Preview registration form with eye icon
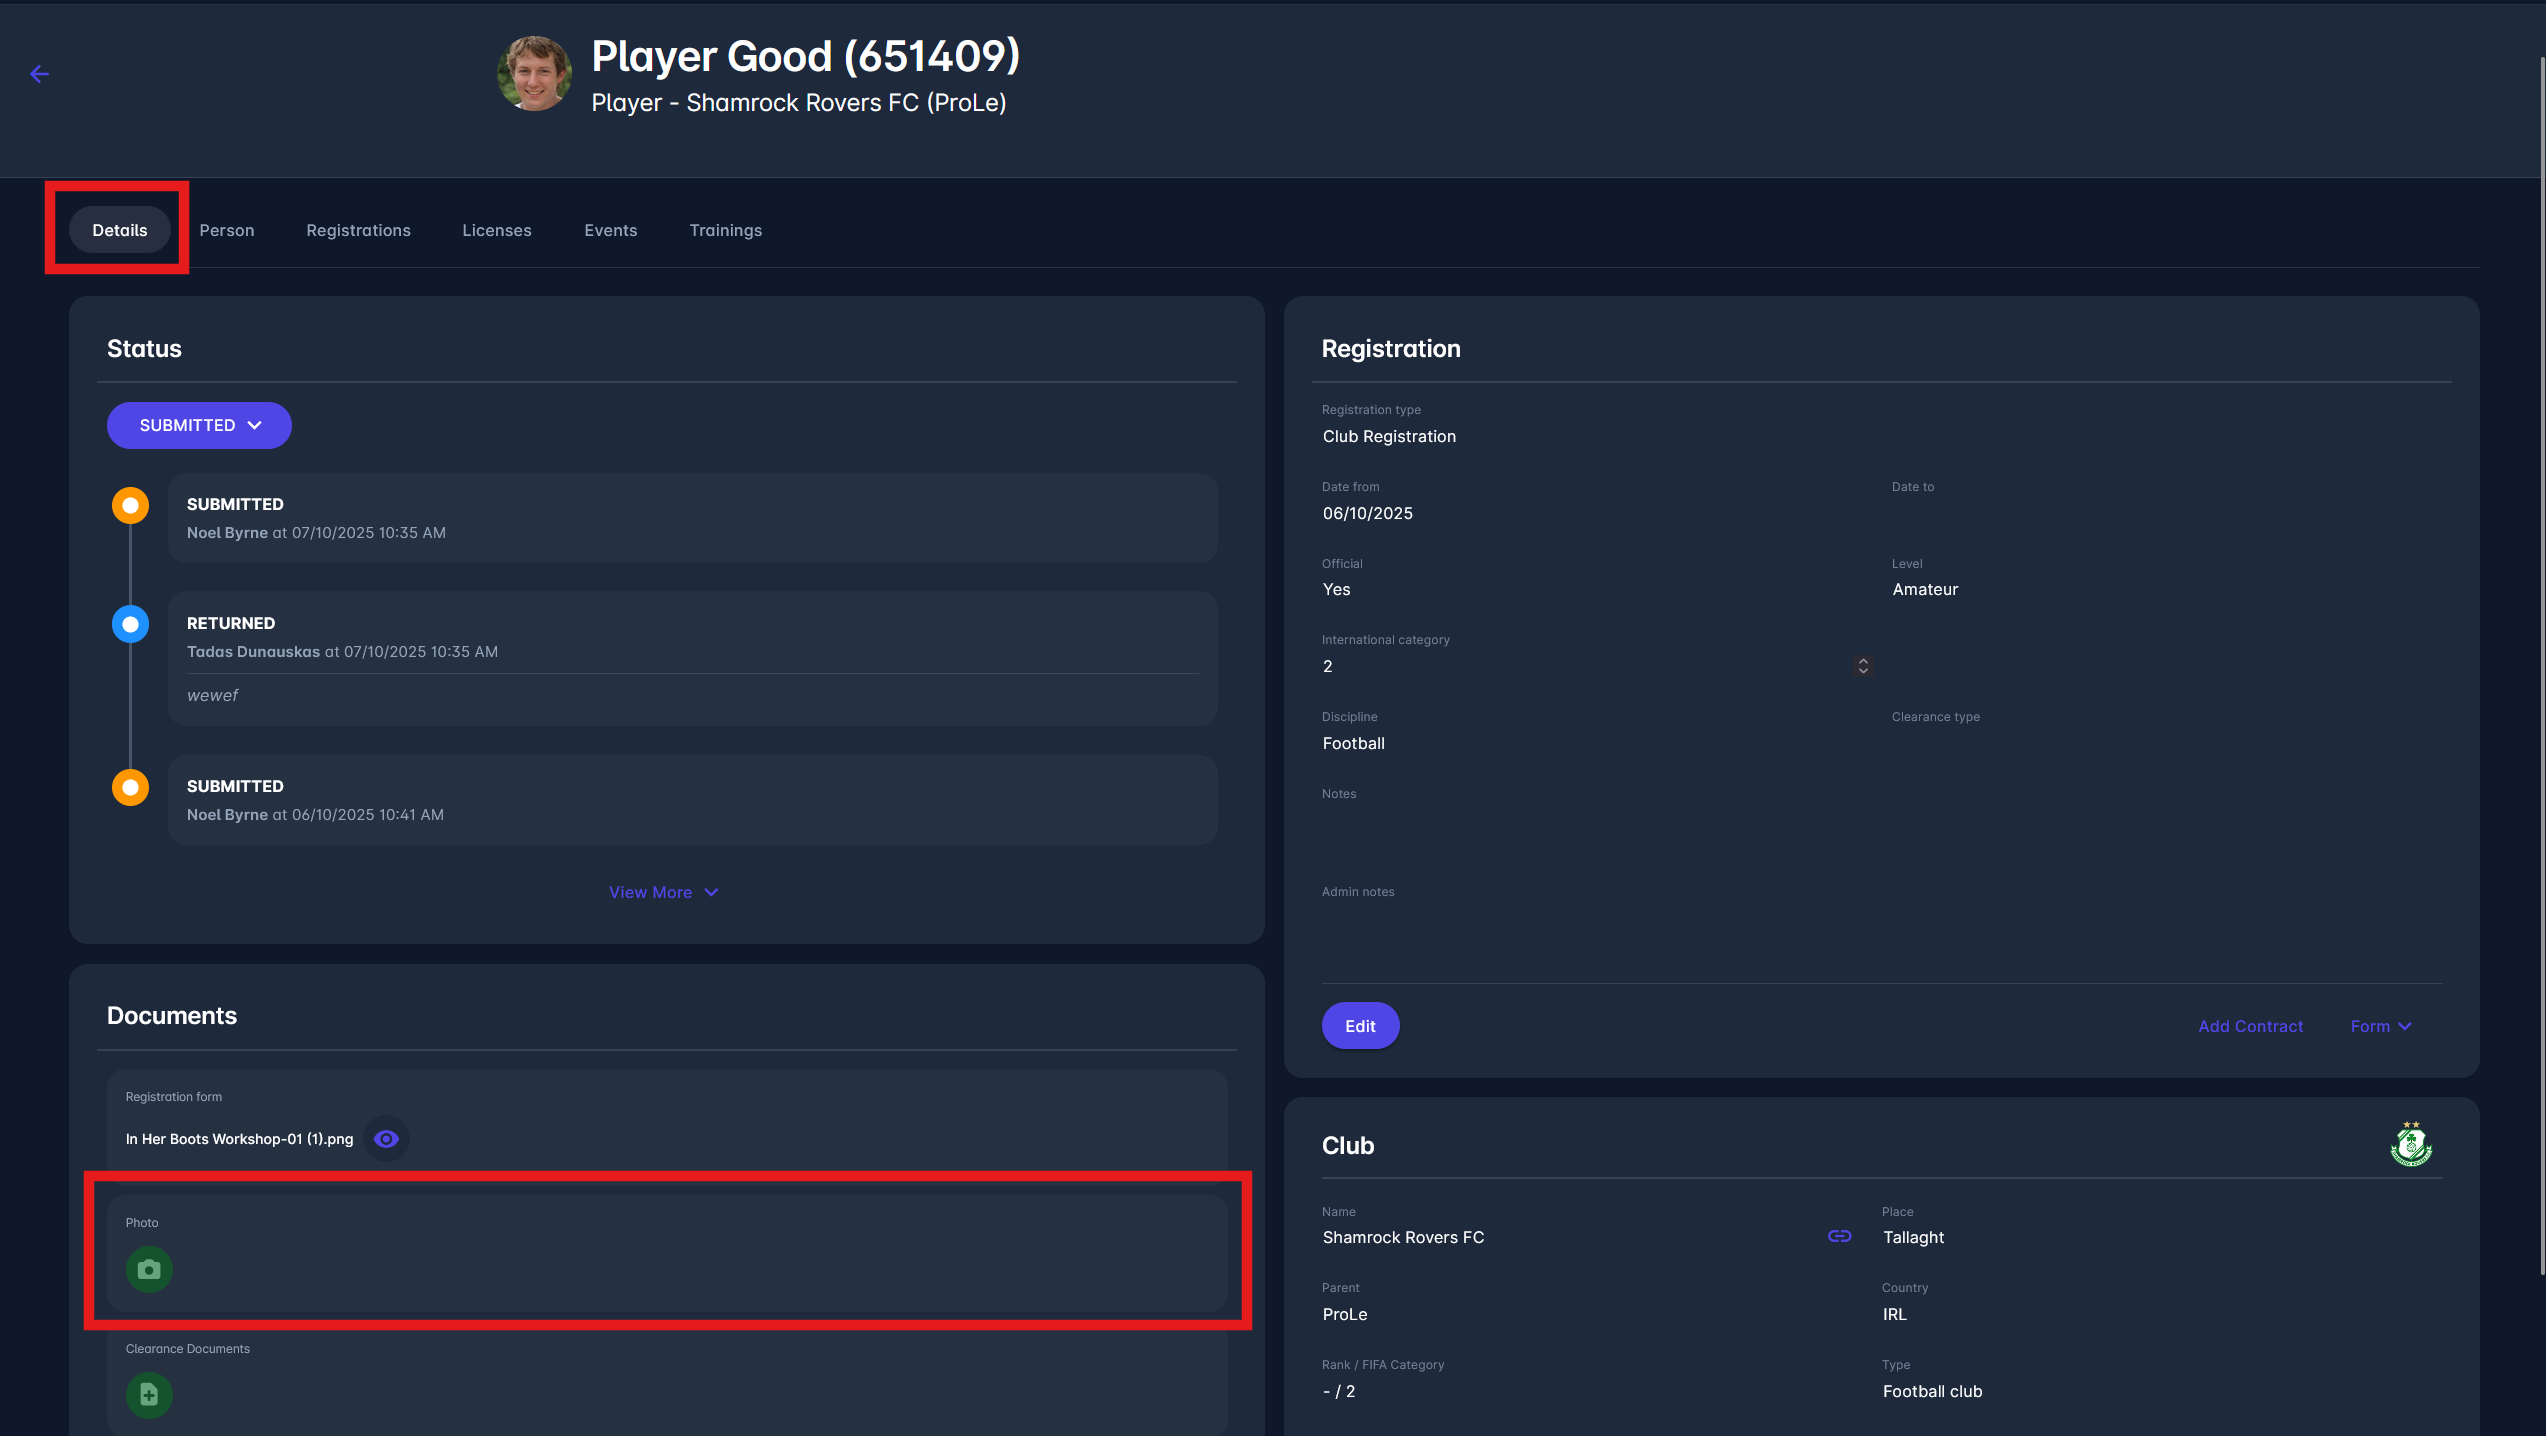The height and width of the screenshot is (1436, 2546). (x=386, y=1139)
